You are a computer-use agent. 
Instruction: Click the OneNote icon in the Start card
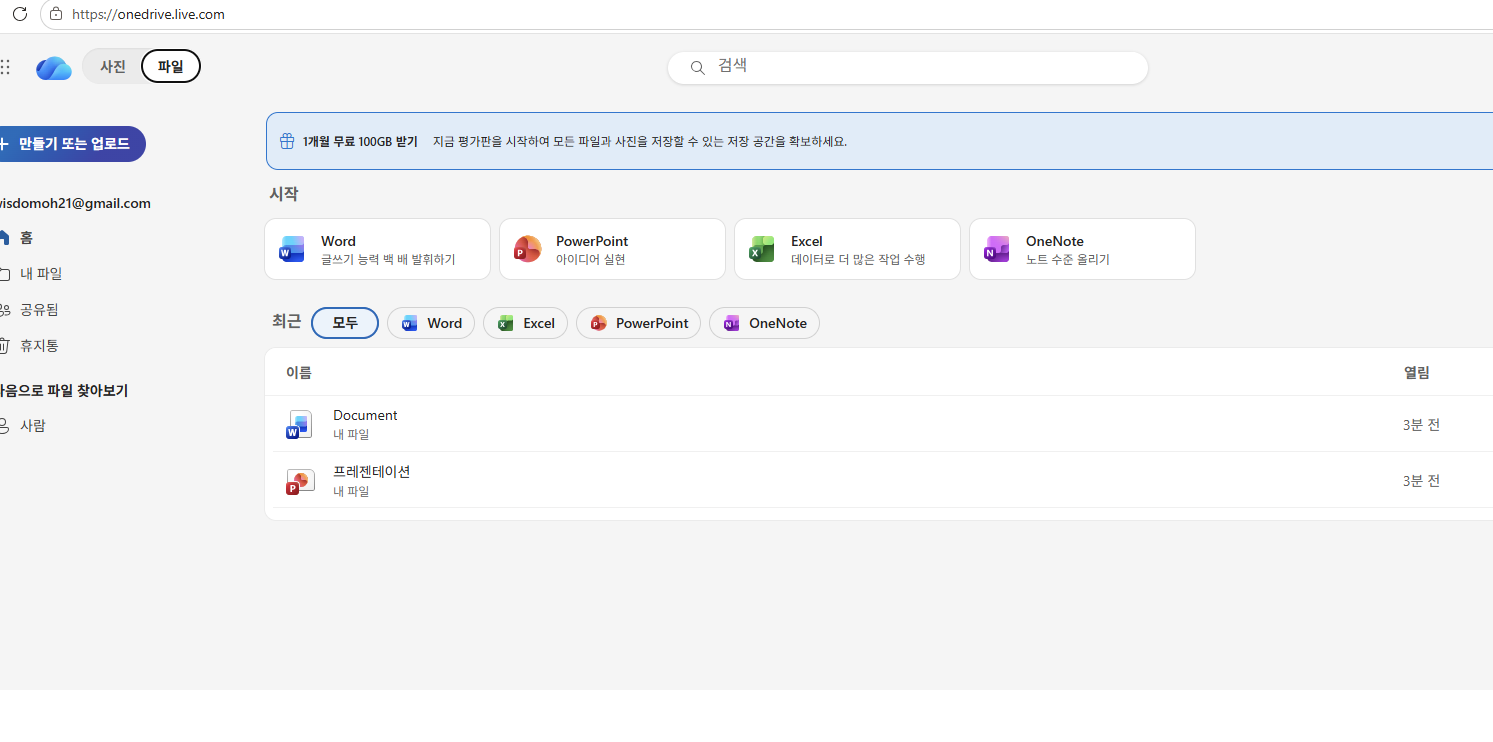997,249
